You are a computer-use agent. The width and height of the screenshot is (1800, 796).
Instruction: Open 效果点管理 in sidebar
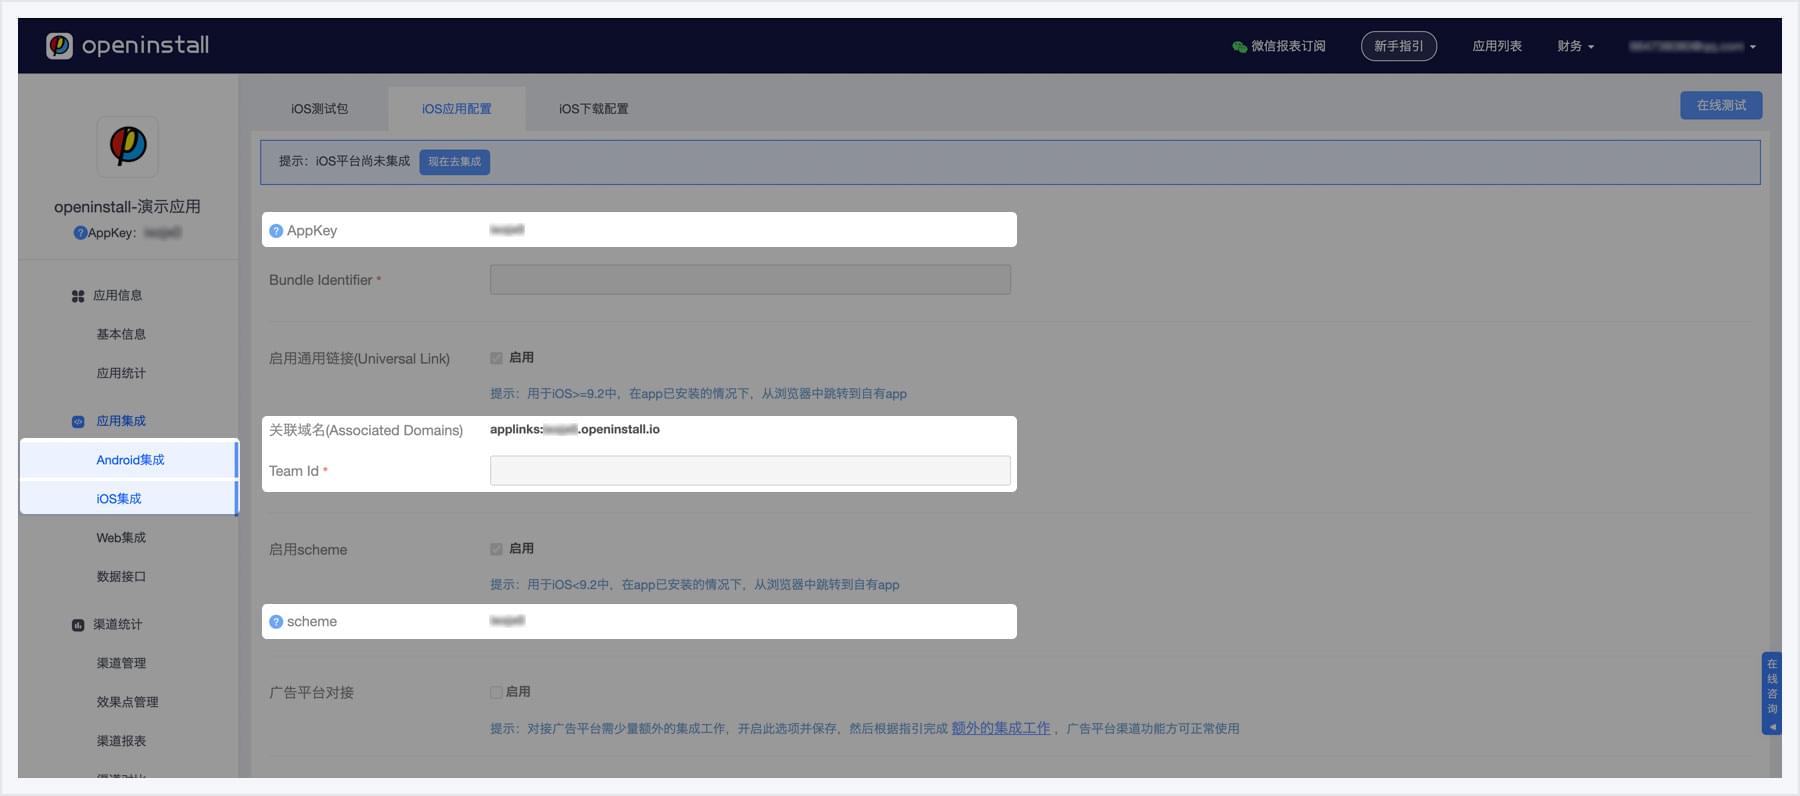(x=127, y=702)
